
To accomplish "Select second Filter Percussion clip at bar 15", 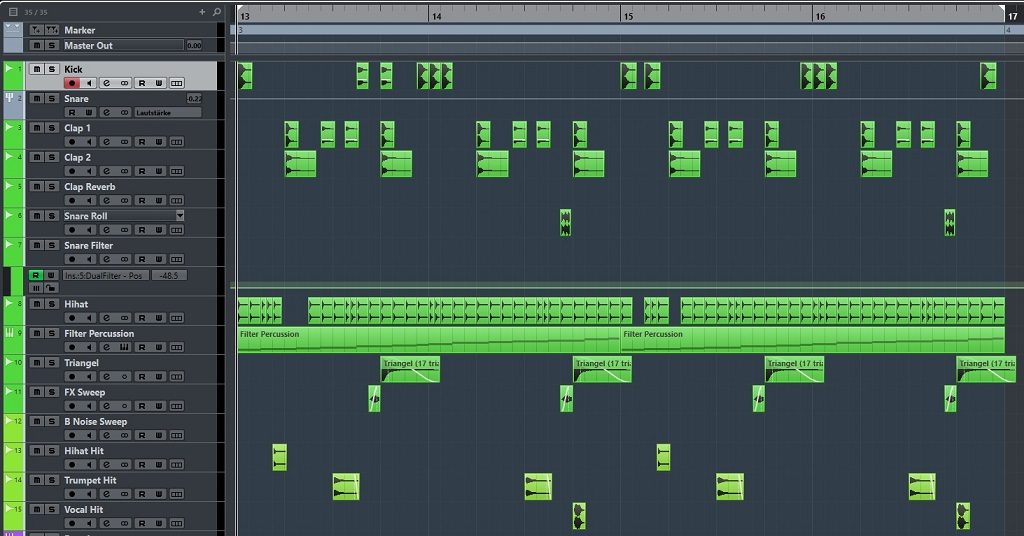I will point(813,340).
